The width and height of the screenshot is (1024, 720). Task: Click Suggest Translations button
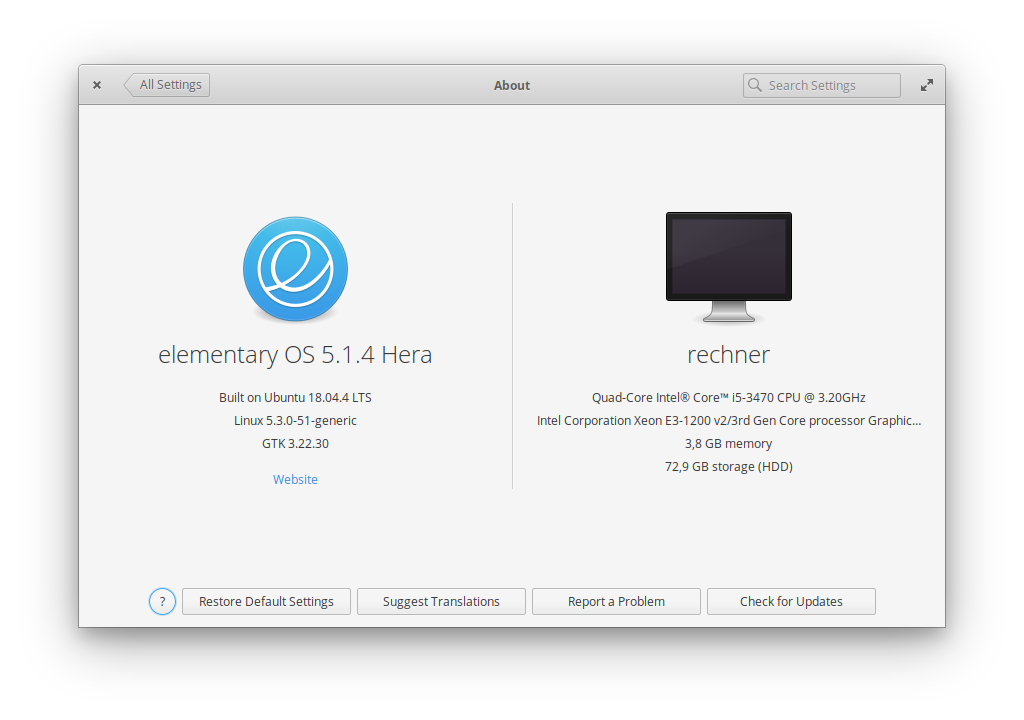coord(441,602)
